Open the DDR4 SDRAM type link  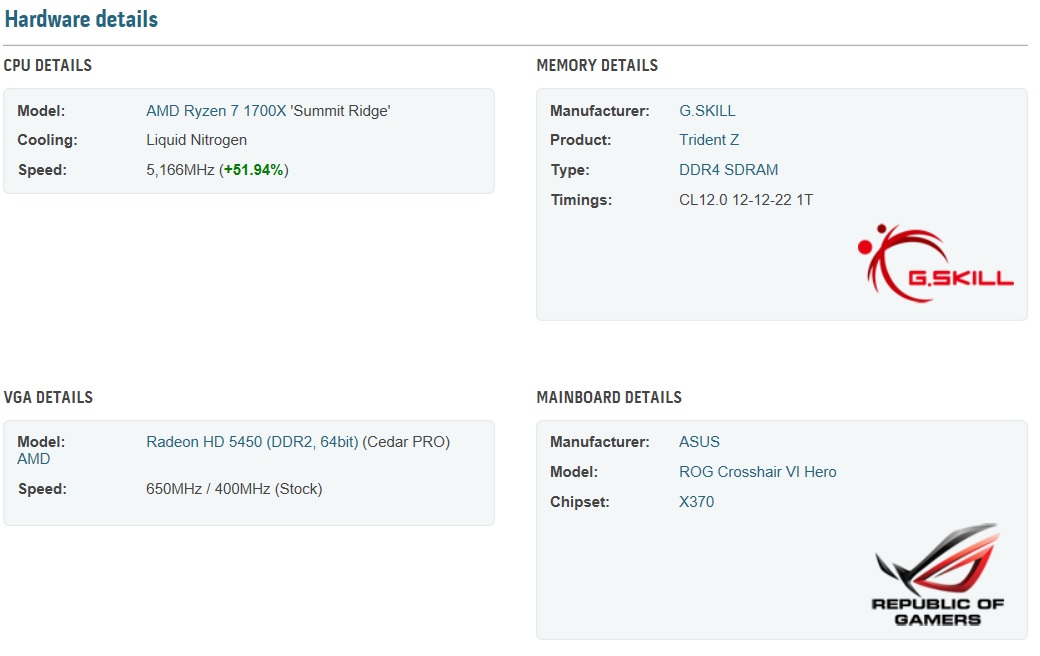coord(728,170)
